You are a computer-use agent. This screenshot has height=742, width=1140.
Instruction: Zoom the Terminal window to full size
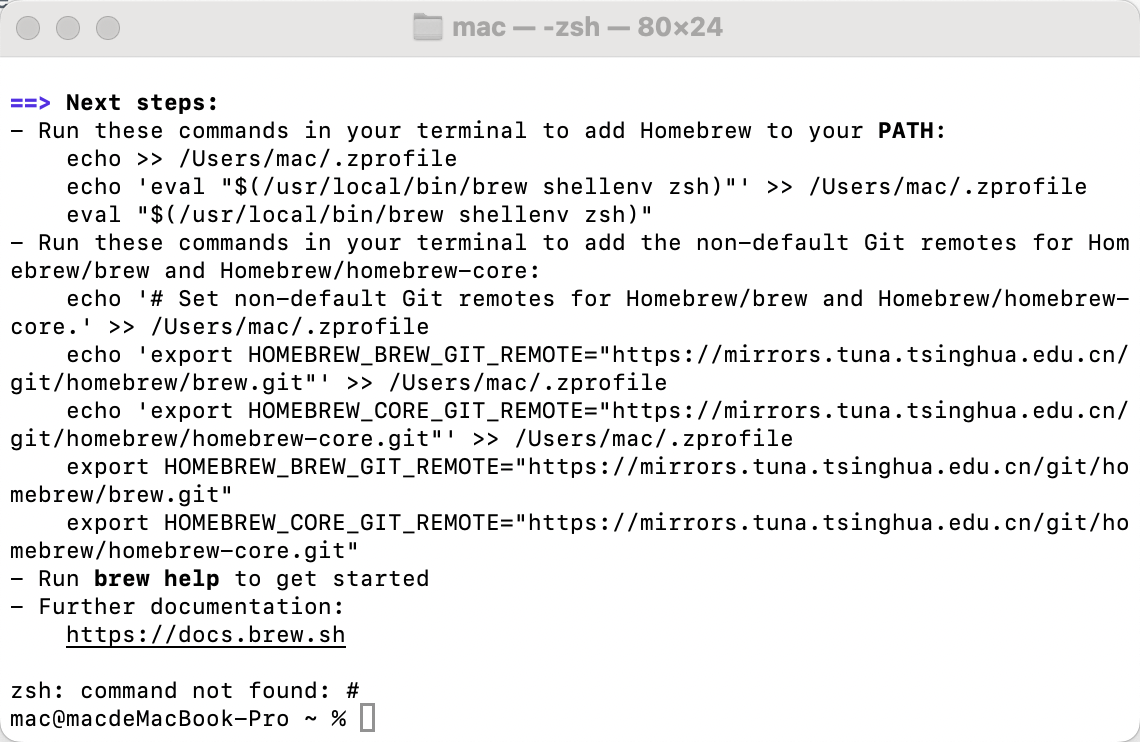tap(108, 28)
